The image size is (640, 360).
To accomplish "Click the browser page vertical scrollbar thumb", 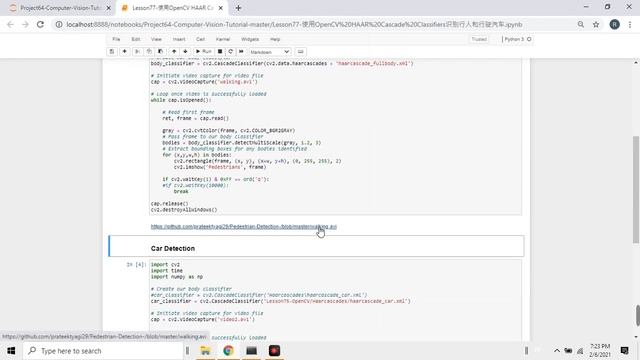I will (x=636, y=190).
